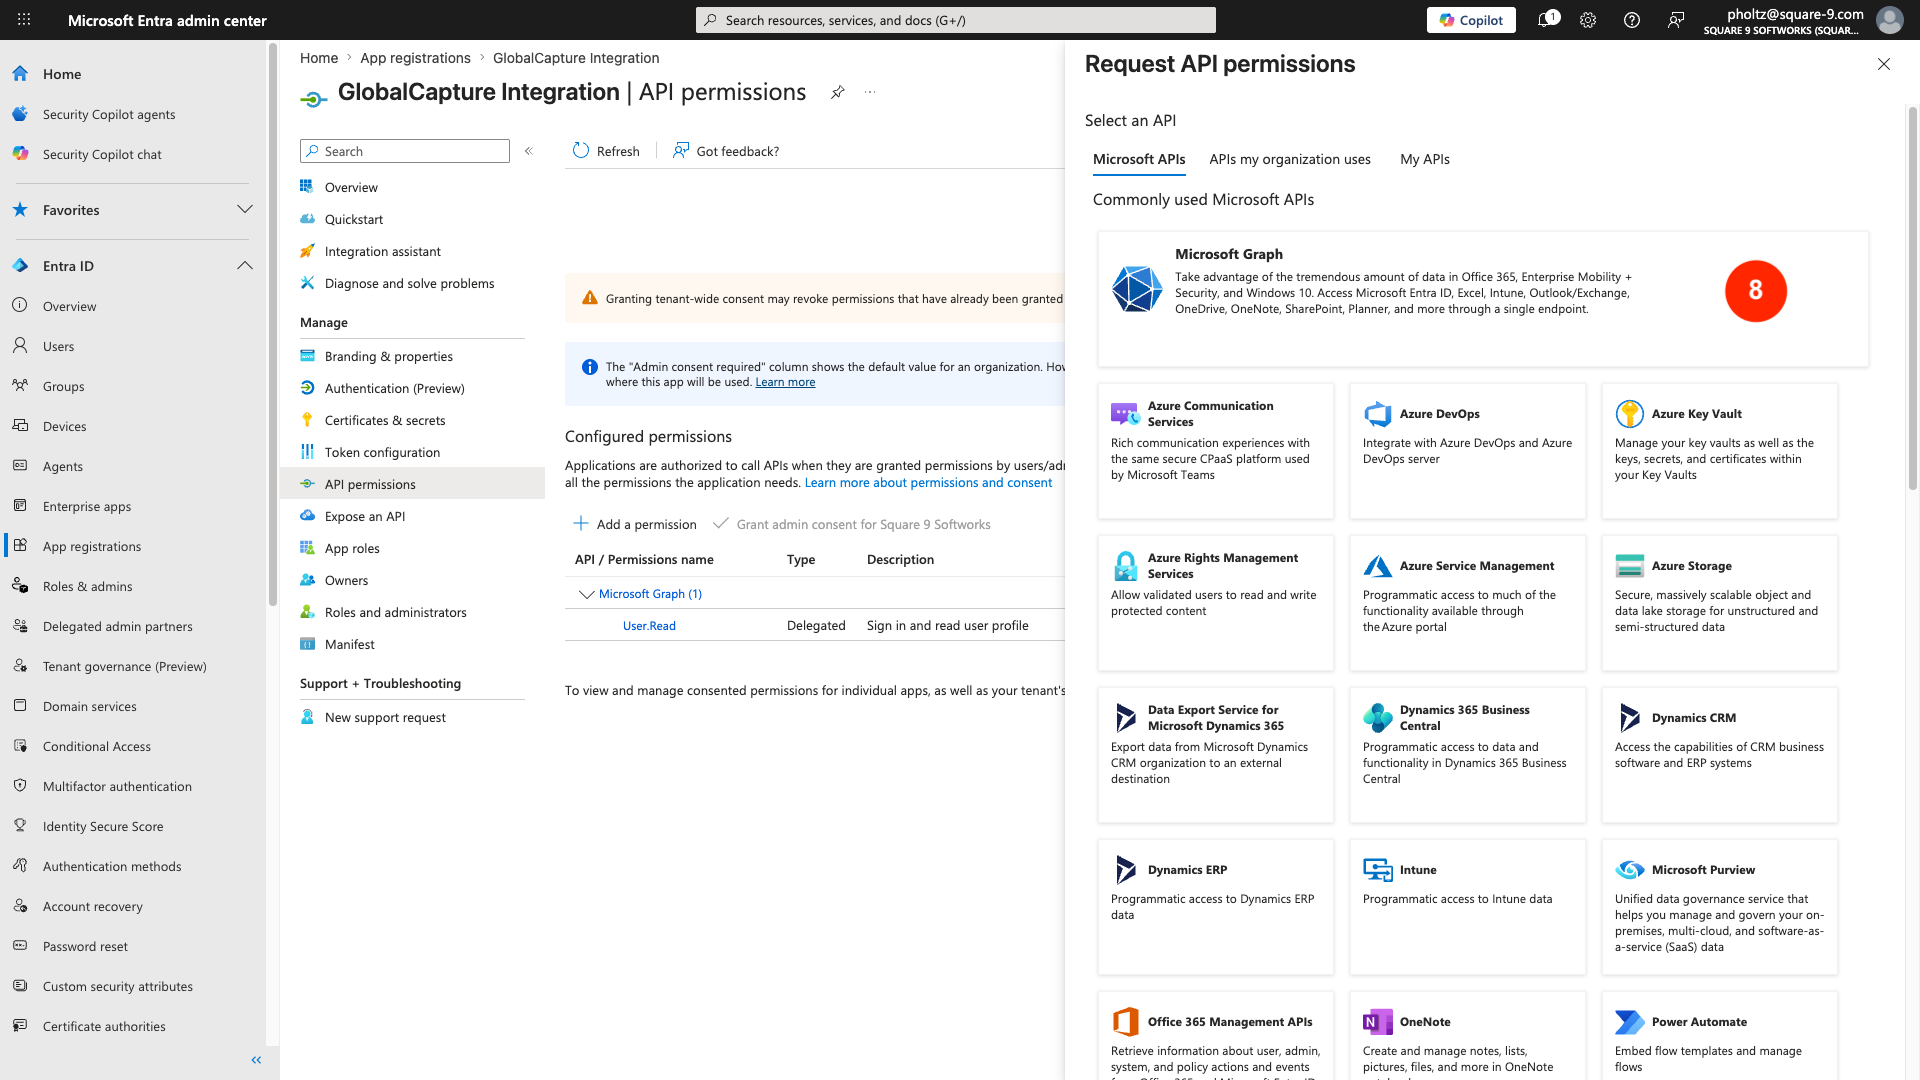Click the Got feedback? button
Image resolution: width=1920 pixels, height=1080 pixels.
(x=726, y=151)
